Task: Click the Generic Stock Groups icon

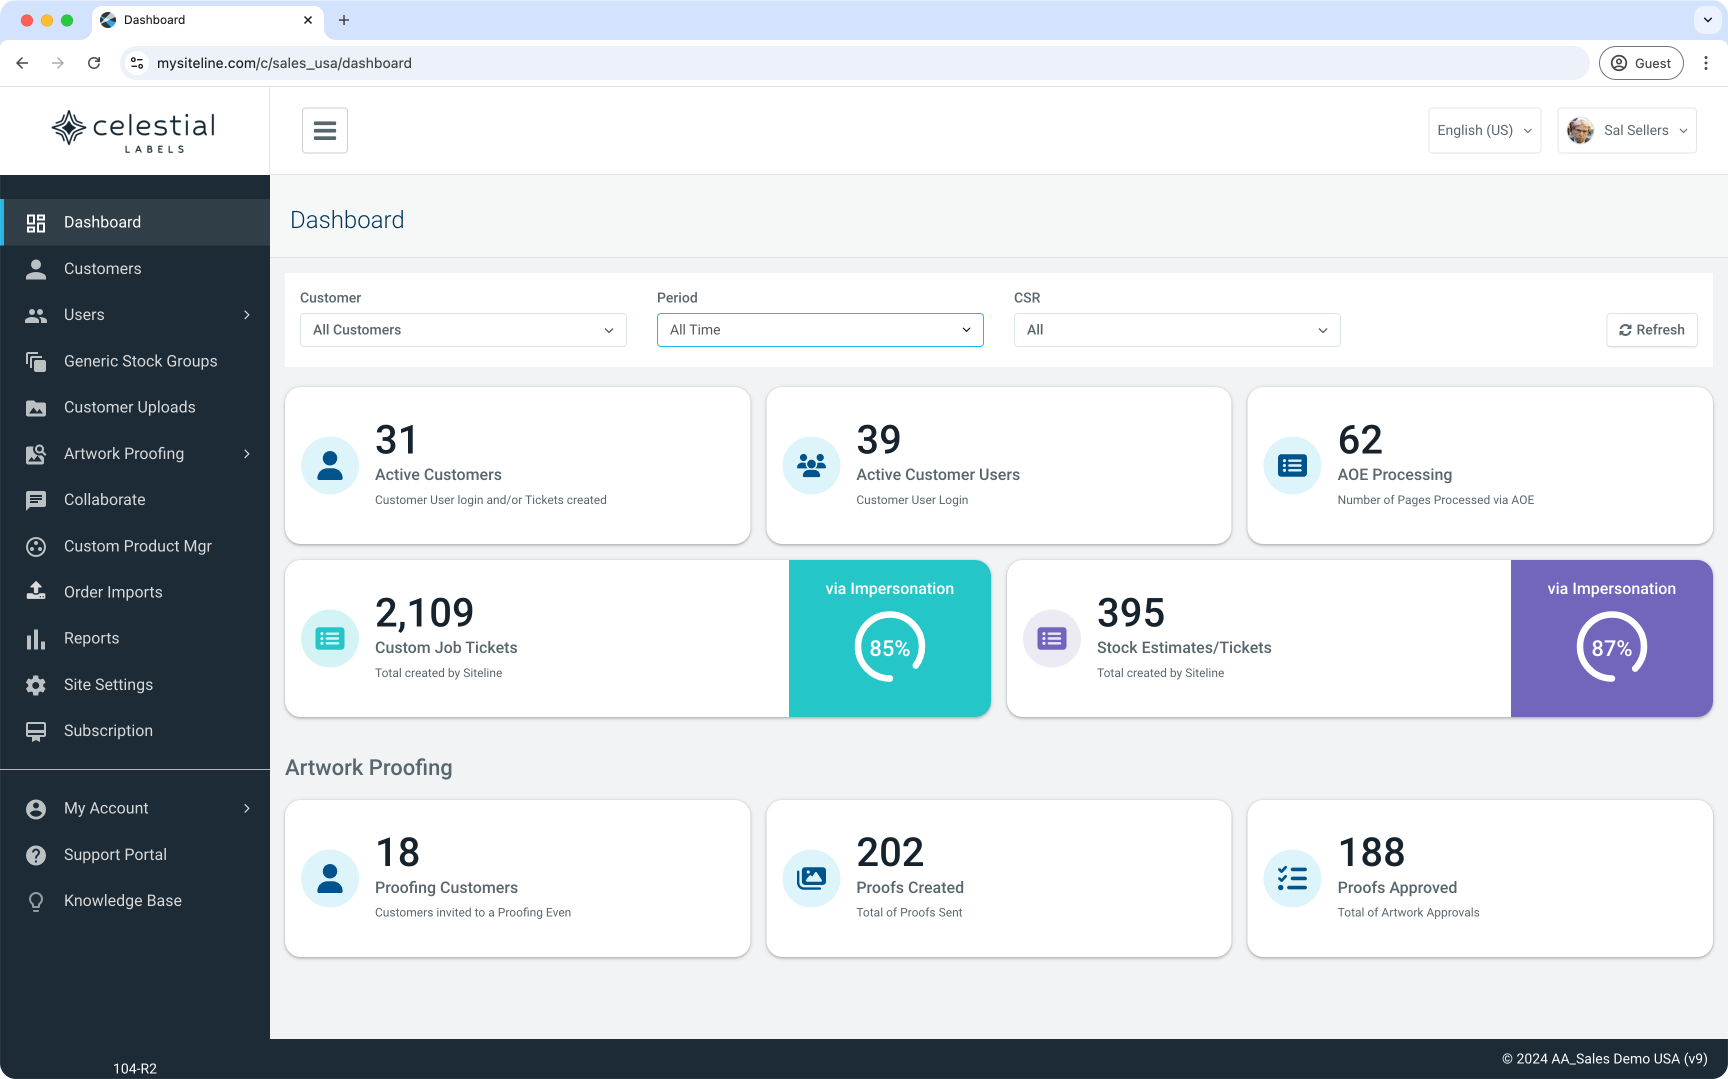Action: click(36, 362)
